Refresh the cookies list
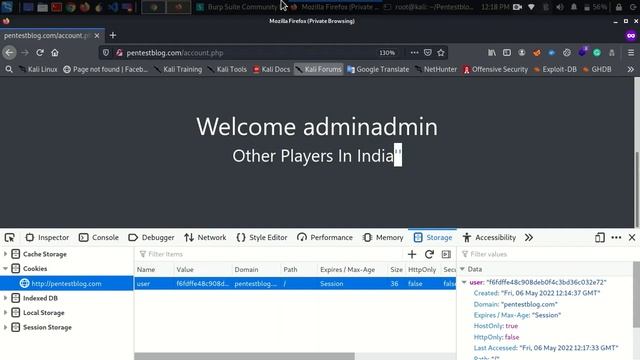The image size is (640, 360). pos(429,254)
